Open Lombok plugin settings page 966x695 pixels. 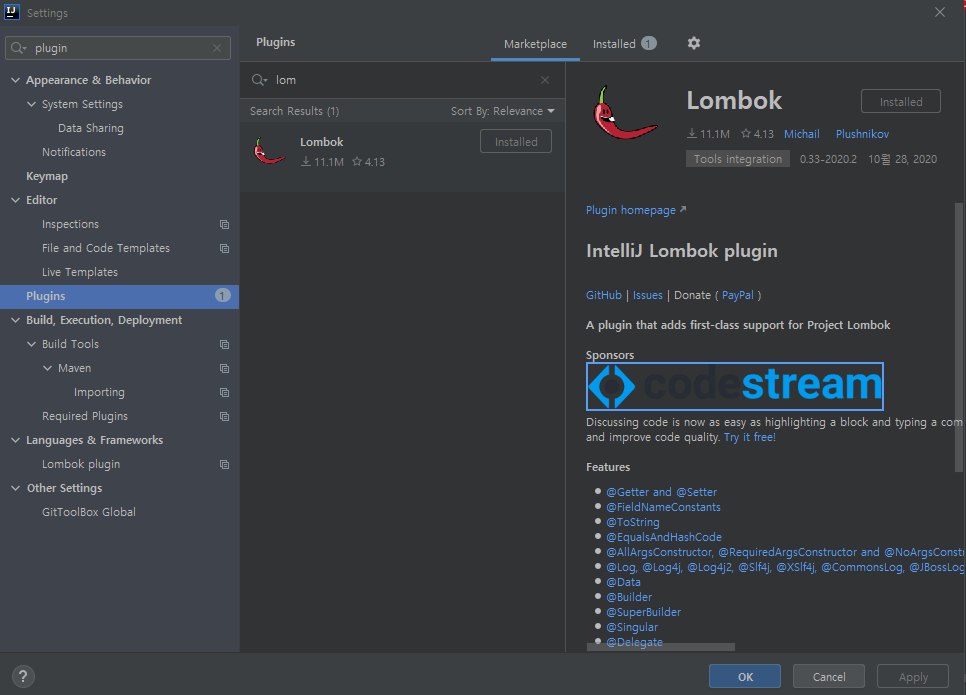(x=81, y=465)
